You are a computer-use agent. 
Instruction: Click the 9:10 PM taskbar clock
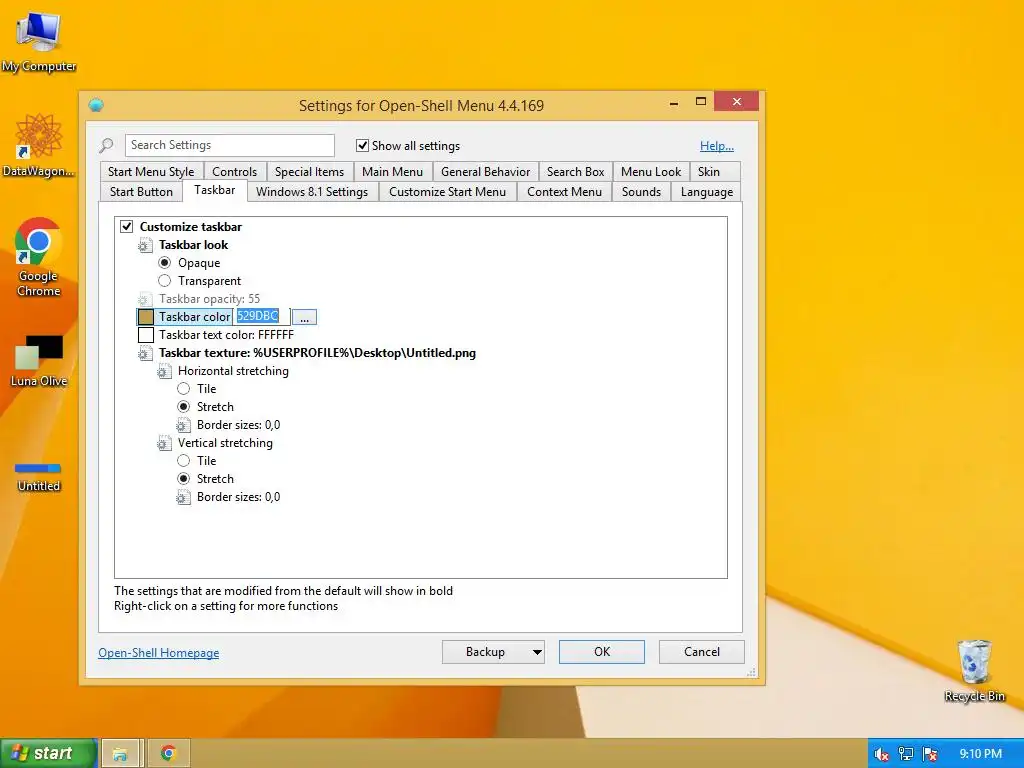[980, 754]
